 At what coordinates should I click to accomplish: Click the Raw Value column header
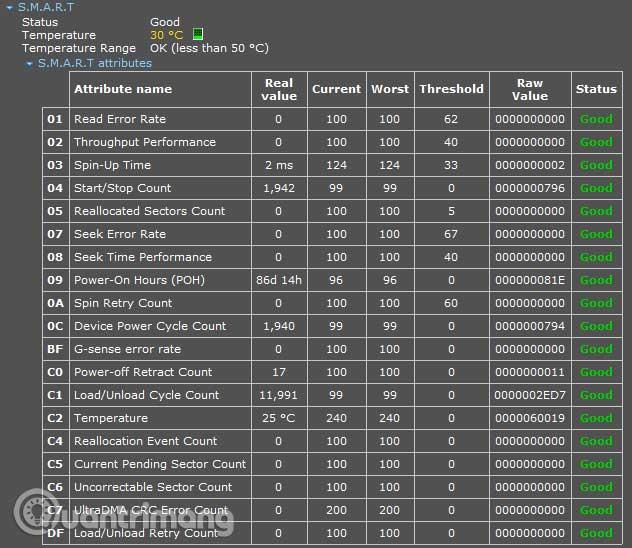point(530,89)
